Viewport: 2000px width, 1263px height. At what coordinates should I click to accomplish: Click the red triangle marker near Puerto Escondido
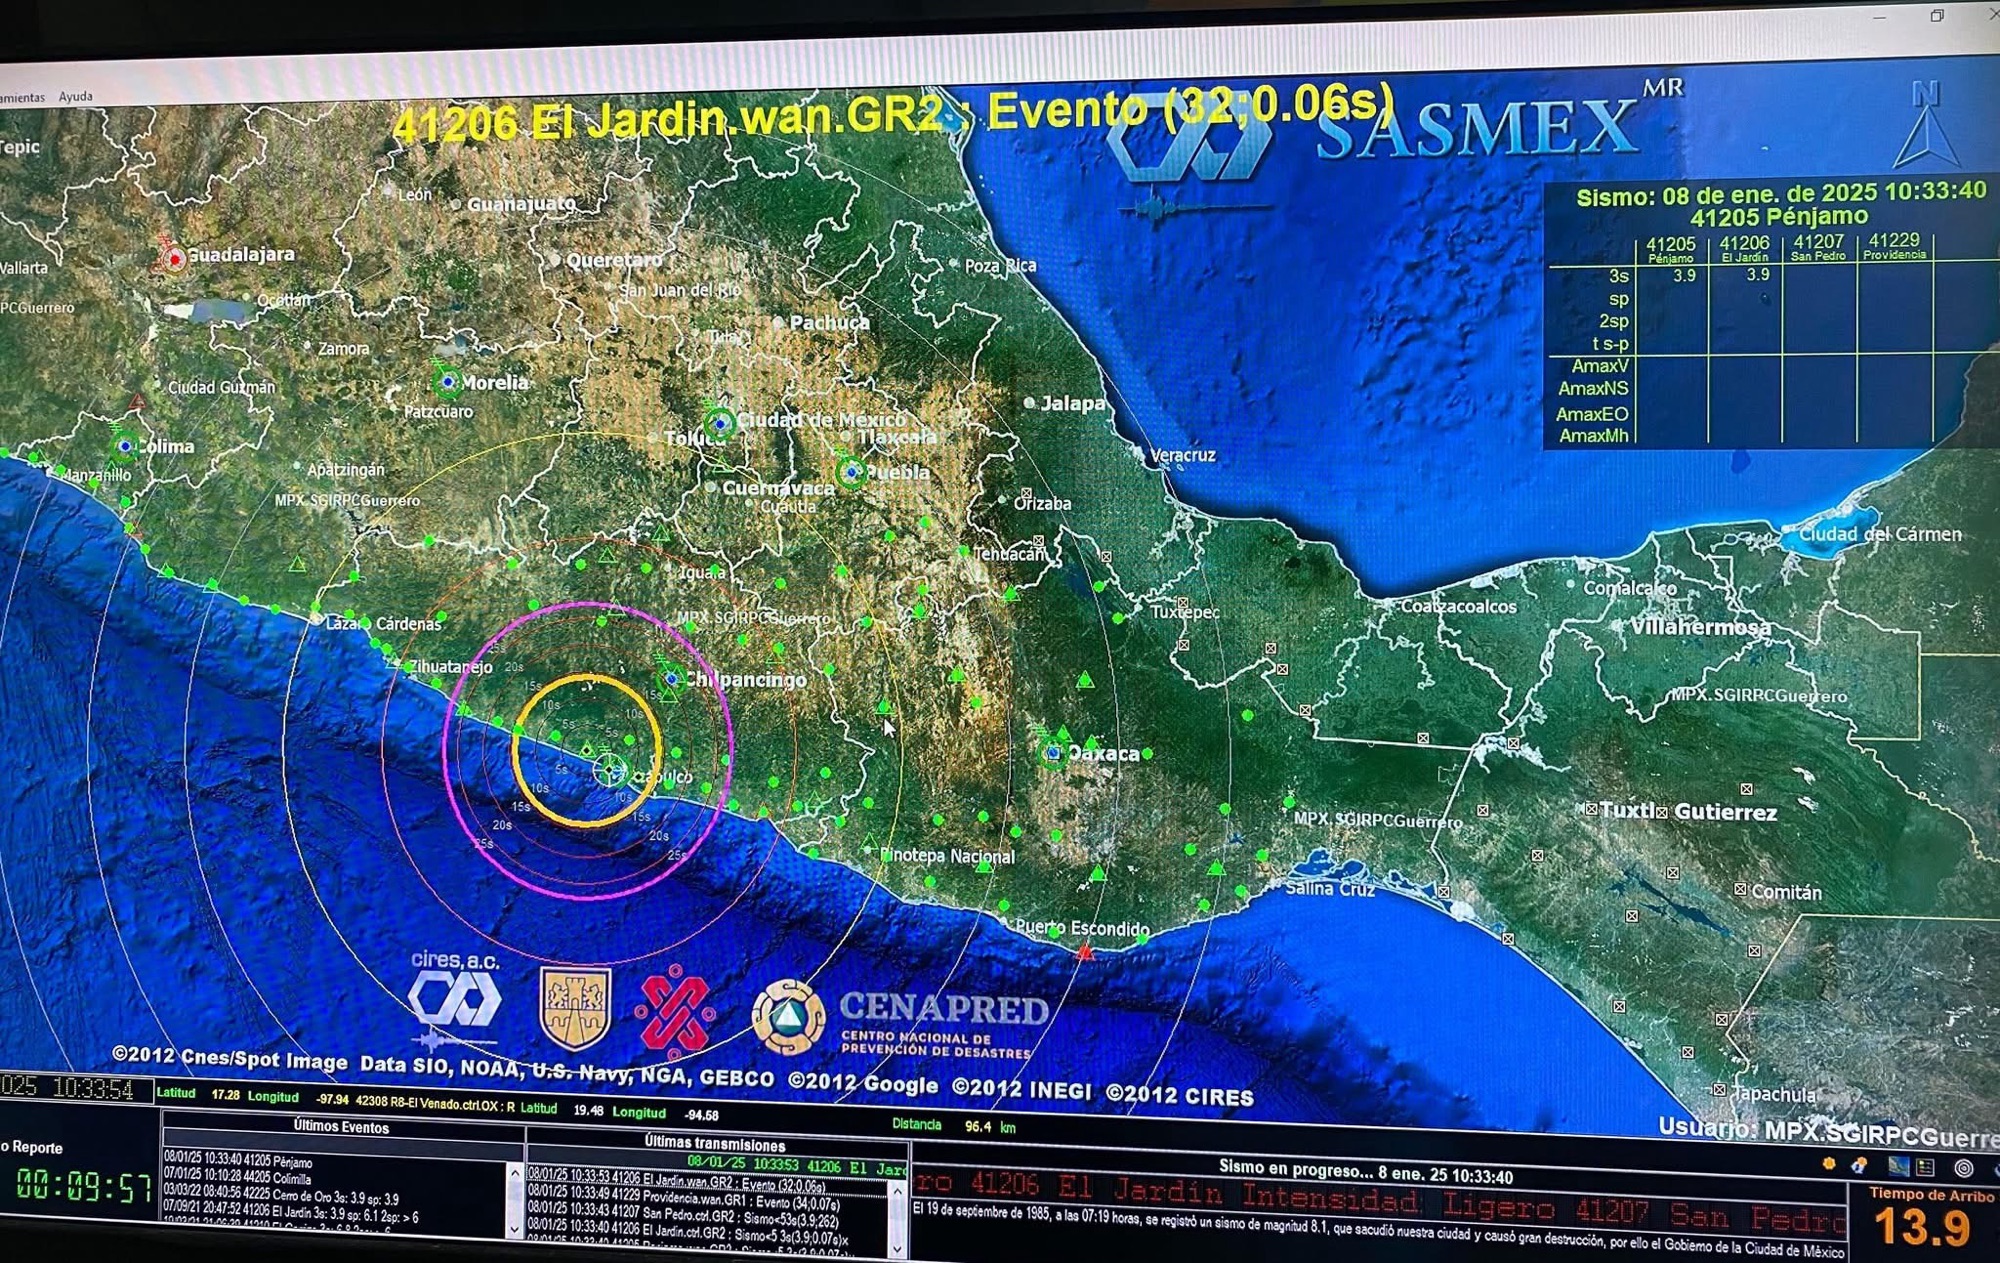click(1085, 952)
